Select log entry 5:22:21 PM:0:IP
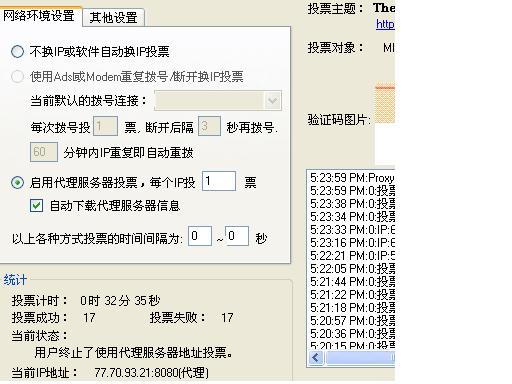This screenshot has width=512, height=384. click(x=352, y=255)
